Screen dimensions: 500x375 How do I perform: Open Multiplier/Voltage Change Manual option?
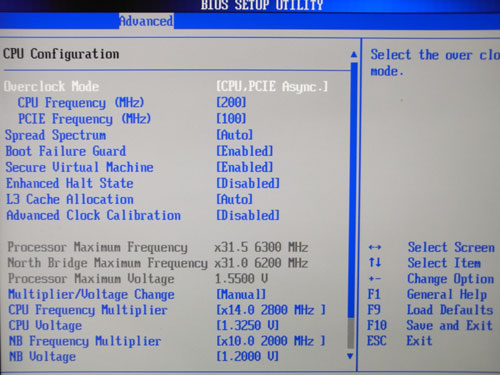pyautogui.click(x=241, y=294)
